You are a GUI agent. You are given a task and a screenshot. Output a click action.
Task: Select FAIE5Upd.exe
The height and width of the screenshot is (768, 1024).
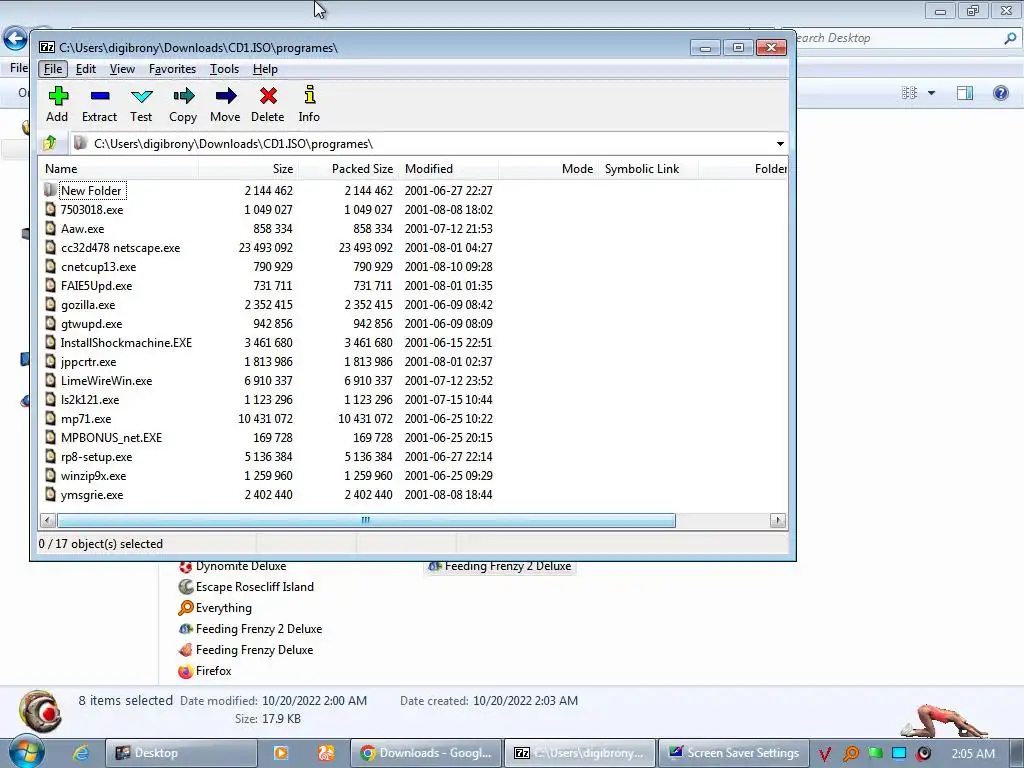pyautogui.click(x=97, y=285)
